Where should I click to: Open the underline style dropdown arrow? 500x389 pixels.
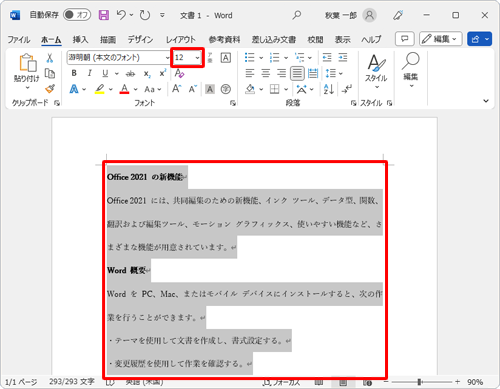(117, 73)
